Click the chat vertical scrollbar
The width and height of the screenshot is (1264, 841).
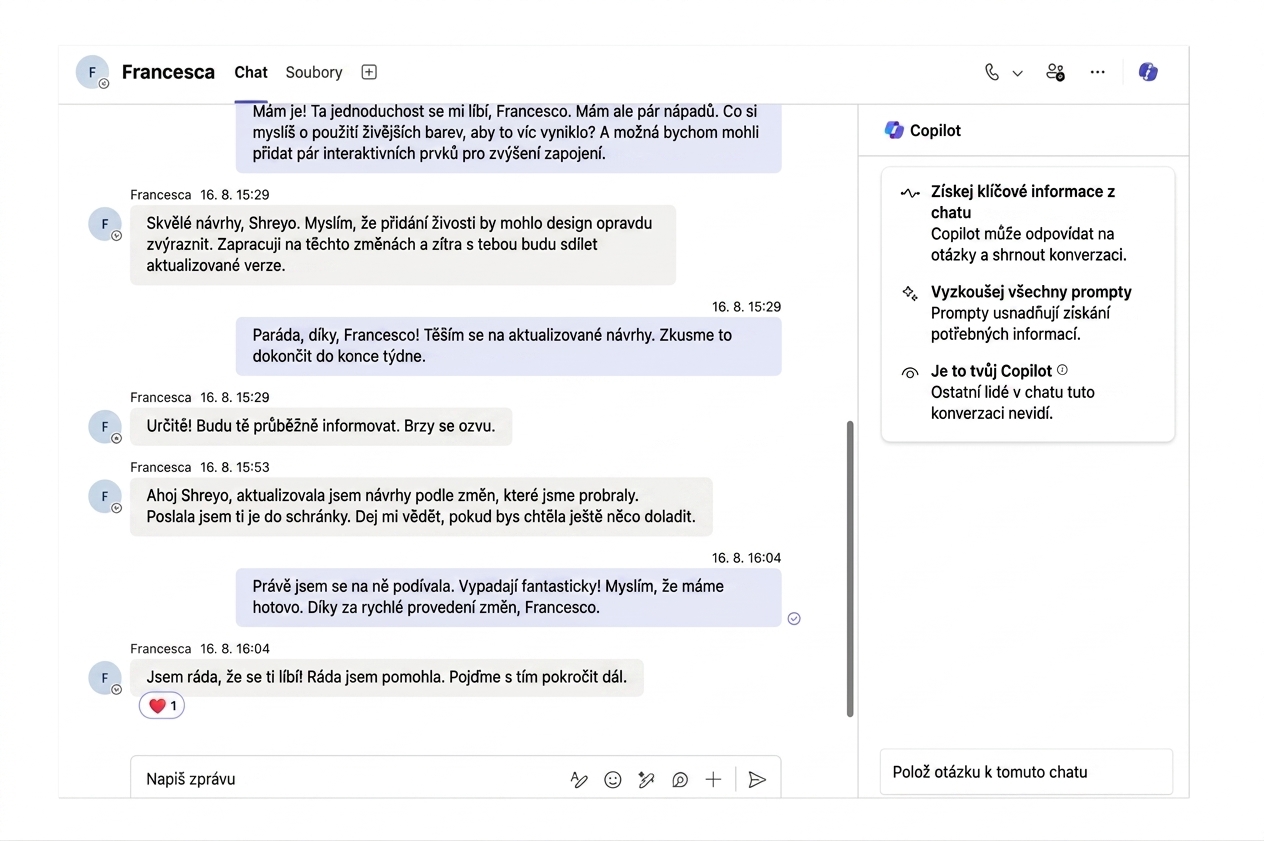pos(850,568)
